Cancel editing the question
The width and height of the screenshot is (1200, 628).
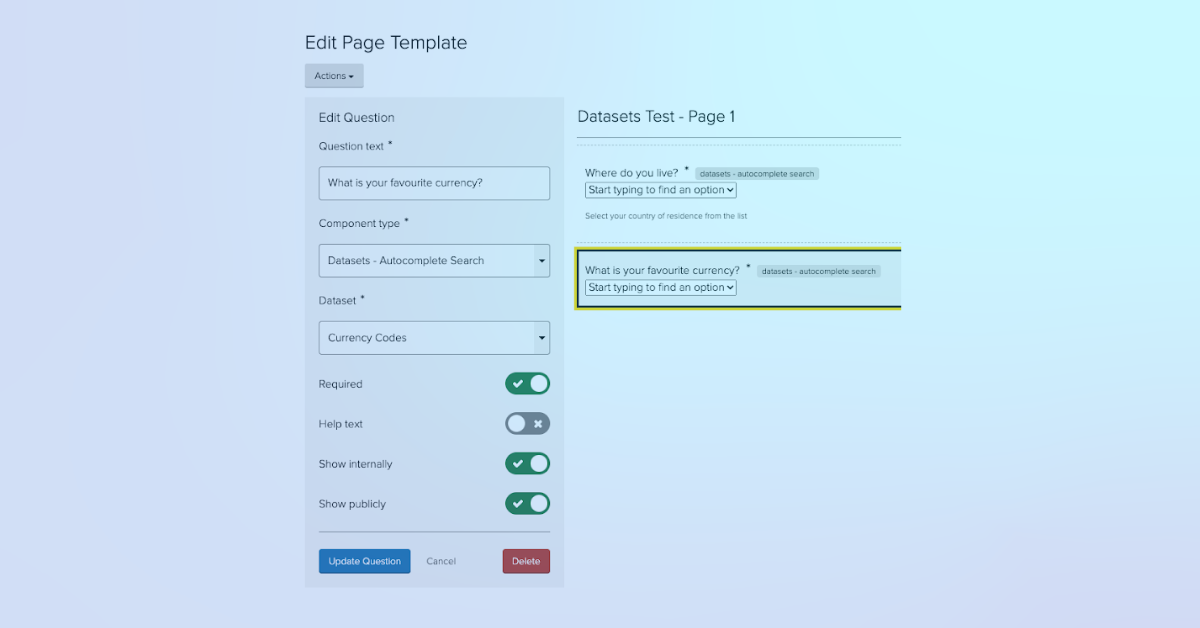click(441, 561)
